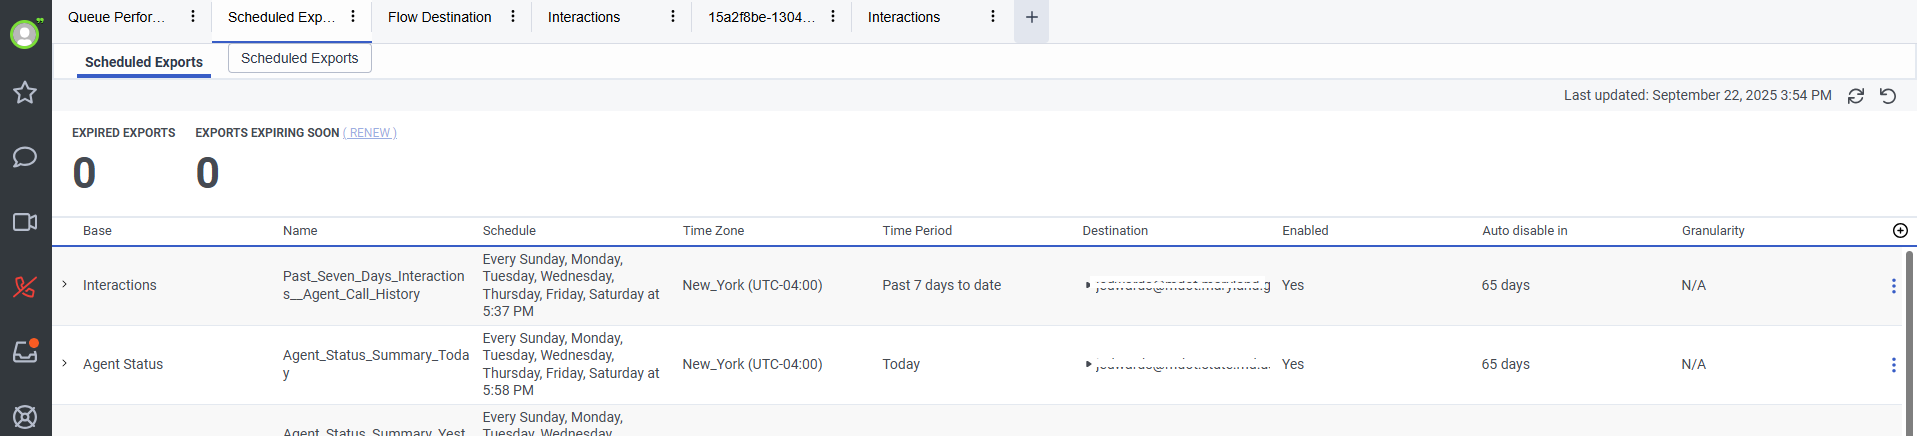Add a new tab with plus button
1917x436 pixels.
1031,17
